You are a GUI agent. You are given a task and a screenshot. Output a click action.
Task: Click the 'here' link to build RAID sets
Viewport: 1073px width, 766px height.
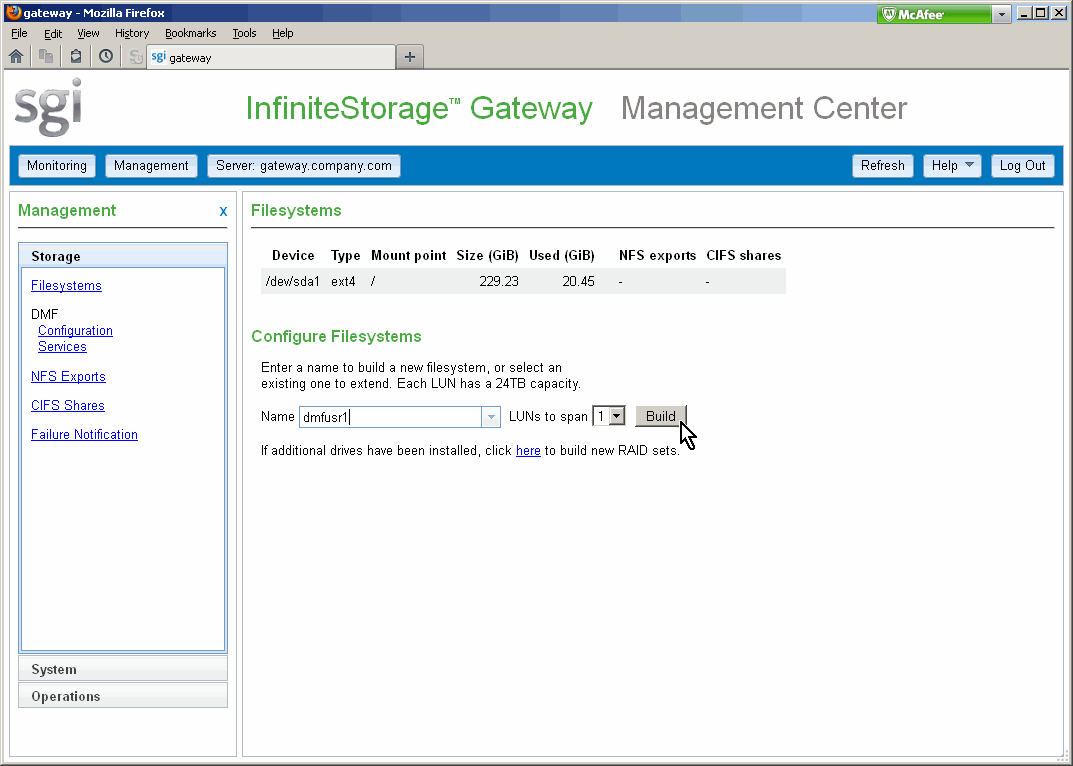coord(528,450)
